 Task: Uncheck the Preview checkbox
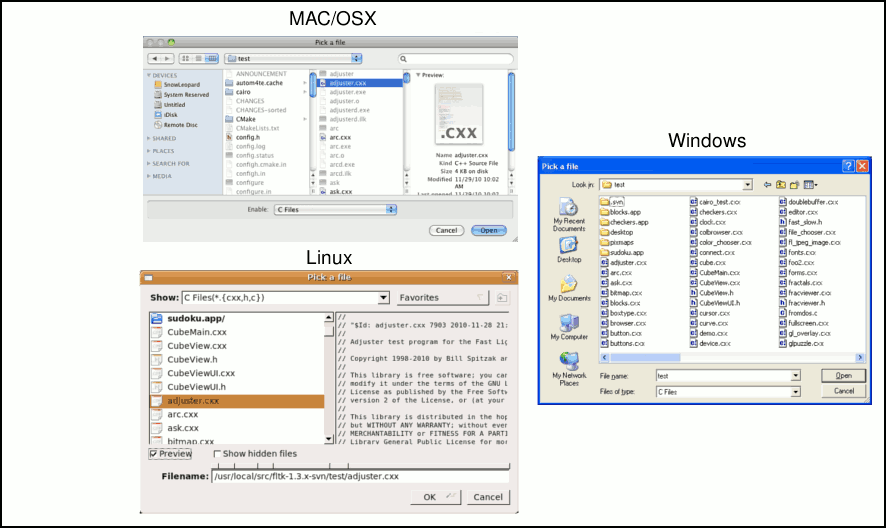[x=154, y=454]
